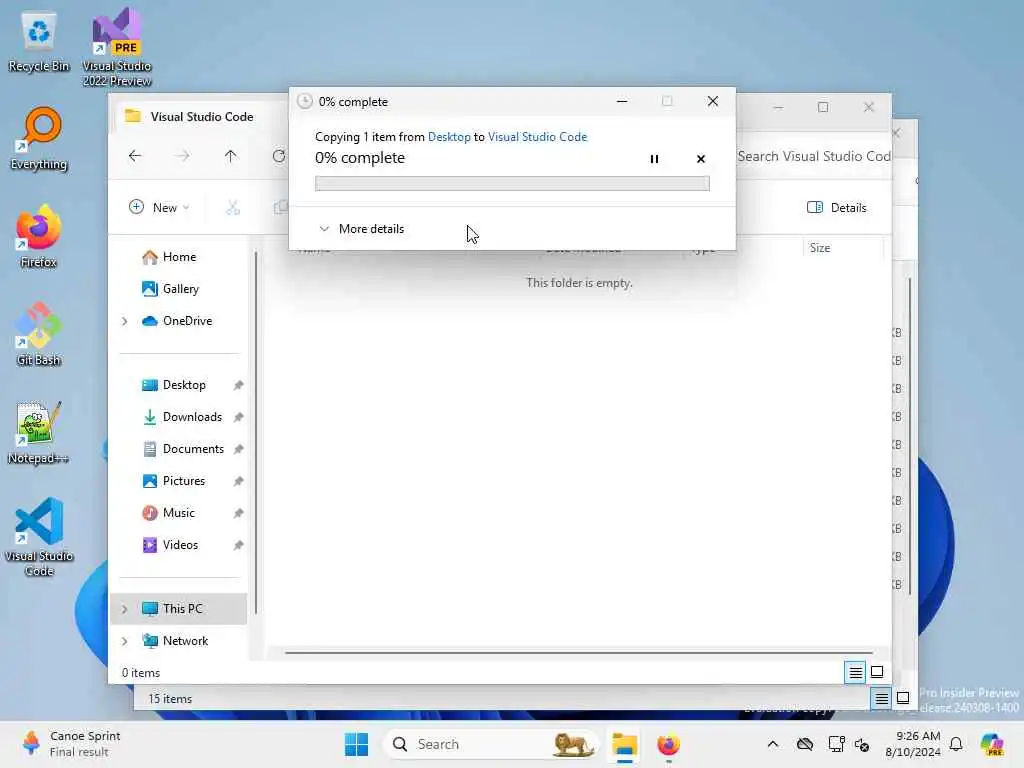This screenshot has height=768, width=1024.
Task: Open the notifications bell
Action: click(956, 744)
